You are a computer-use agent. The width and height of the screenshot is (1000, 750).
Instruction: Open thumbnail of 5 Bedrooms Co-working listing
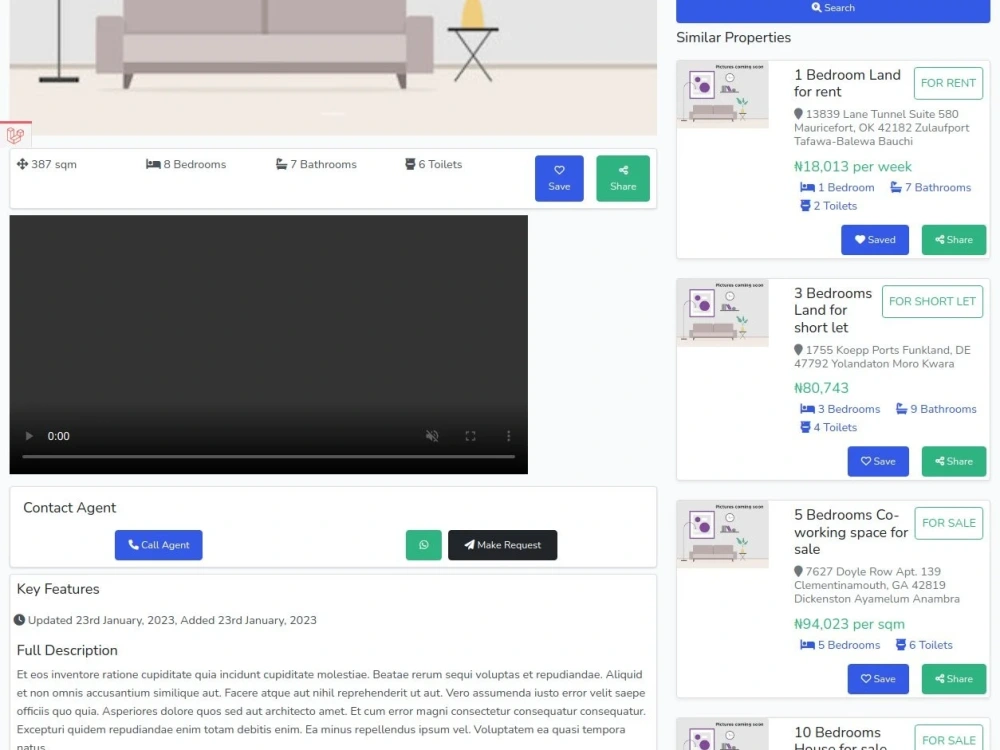click(x=723, y=534)
